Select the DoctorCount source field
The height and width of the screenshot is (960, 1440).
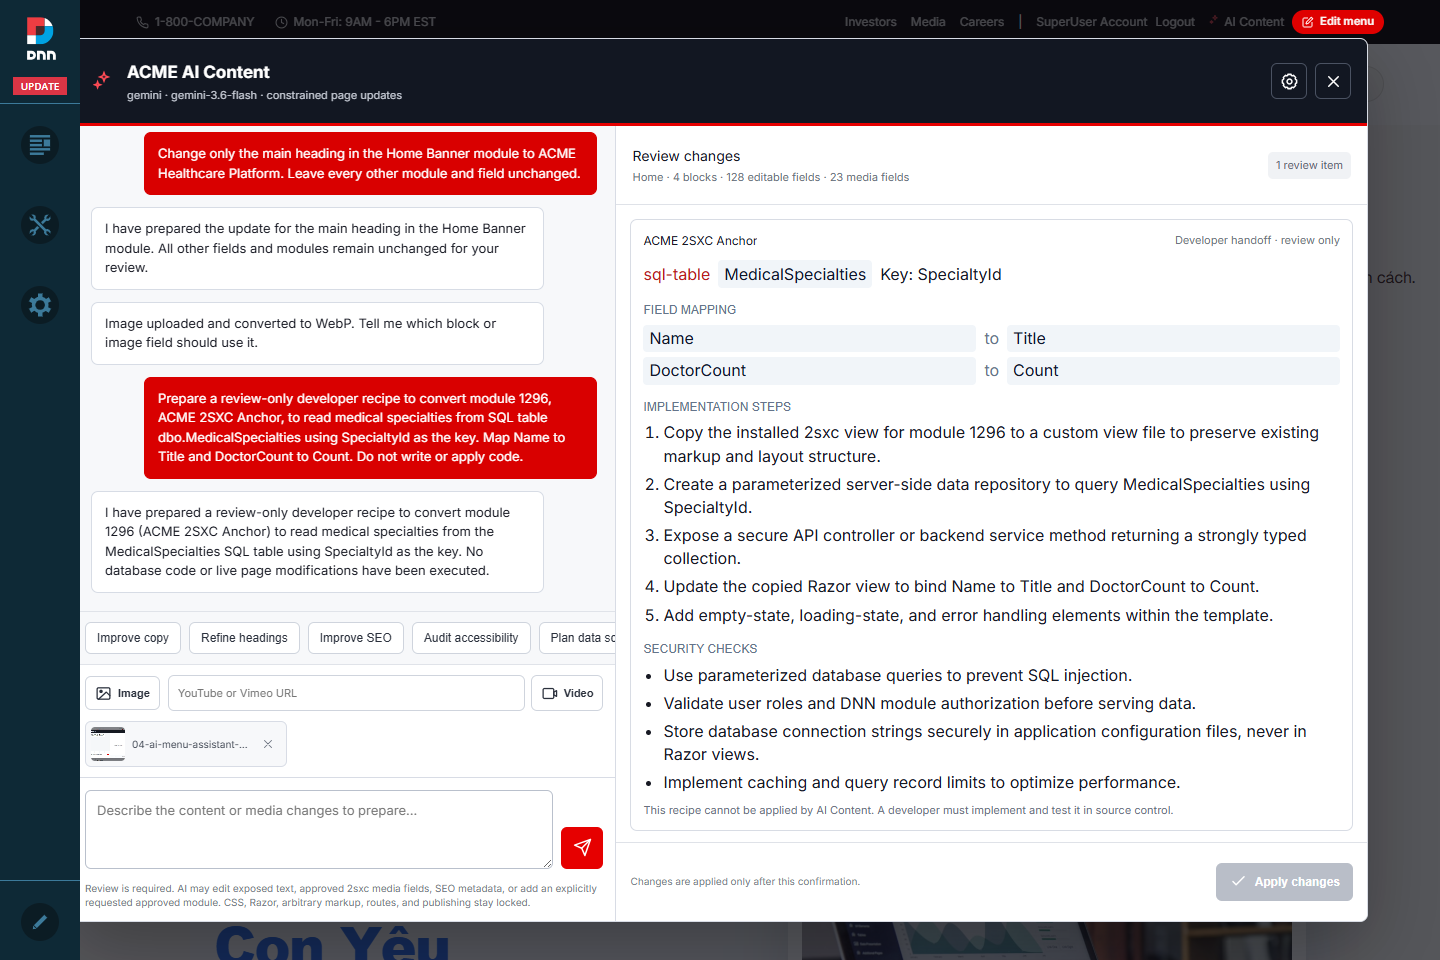(809, 371)
